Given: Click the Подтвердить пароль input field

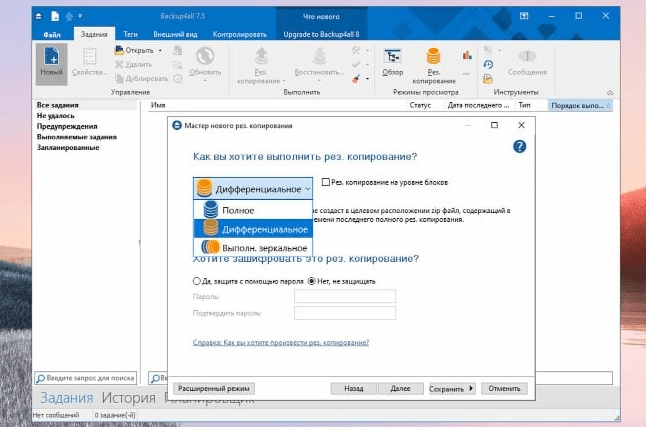Looking at the screenshot, I should click(345, 313).
